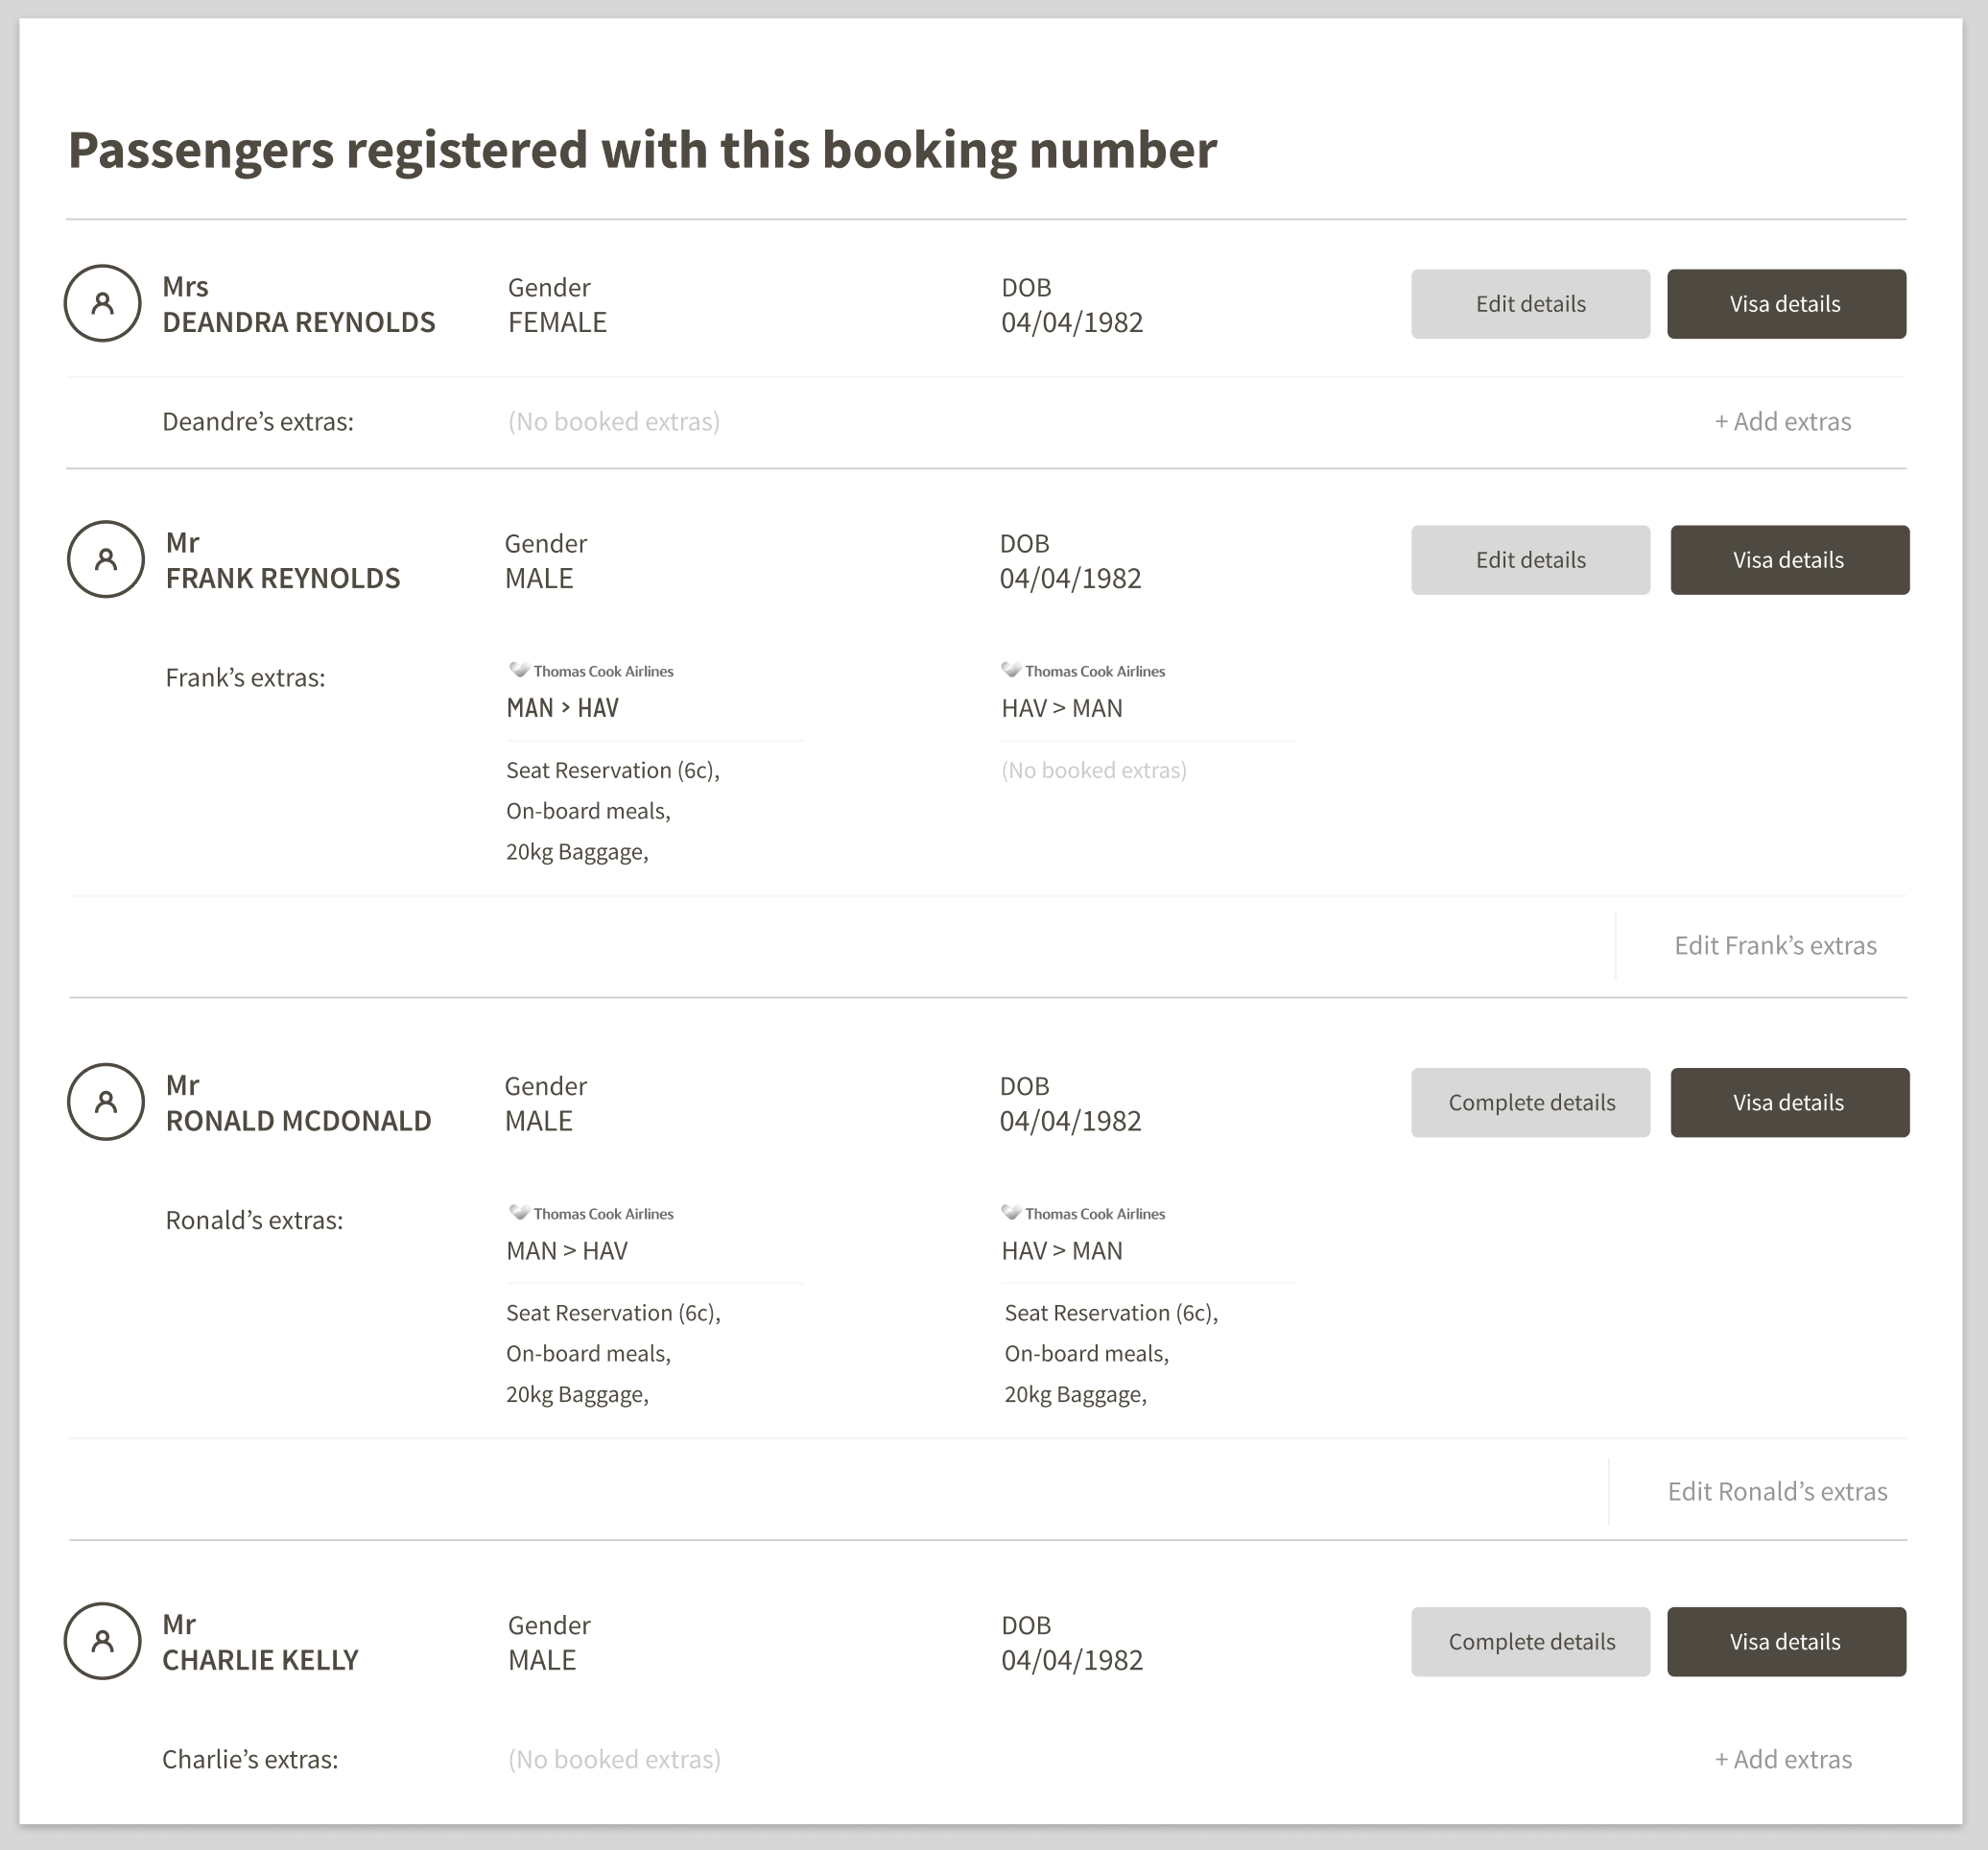Screen dimensions: 1988x1850
Task: Edit details for Frank Reynolds
Action: tap(1530, 560)
